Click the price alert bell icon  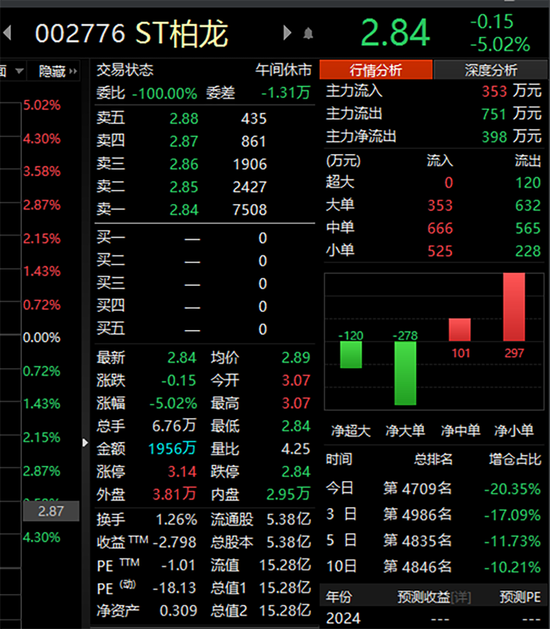(x=308, y=33)
